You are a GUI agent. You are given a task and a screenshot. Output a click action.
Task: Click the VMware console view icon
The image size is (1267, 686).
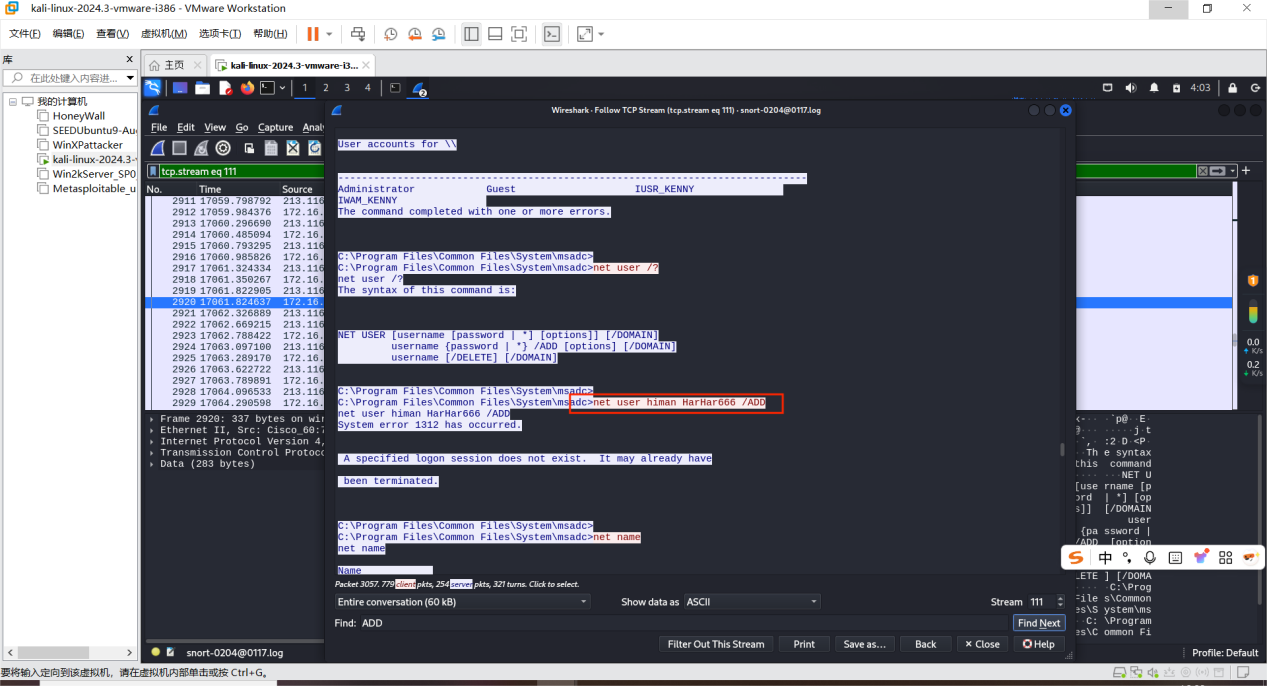point(552,34)
